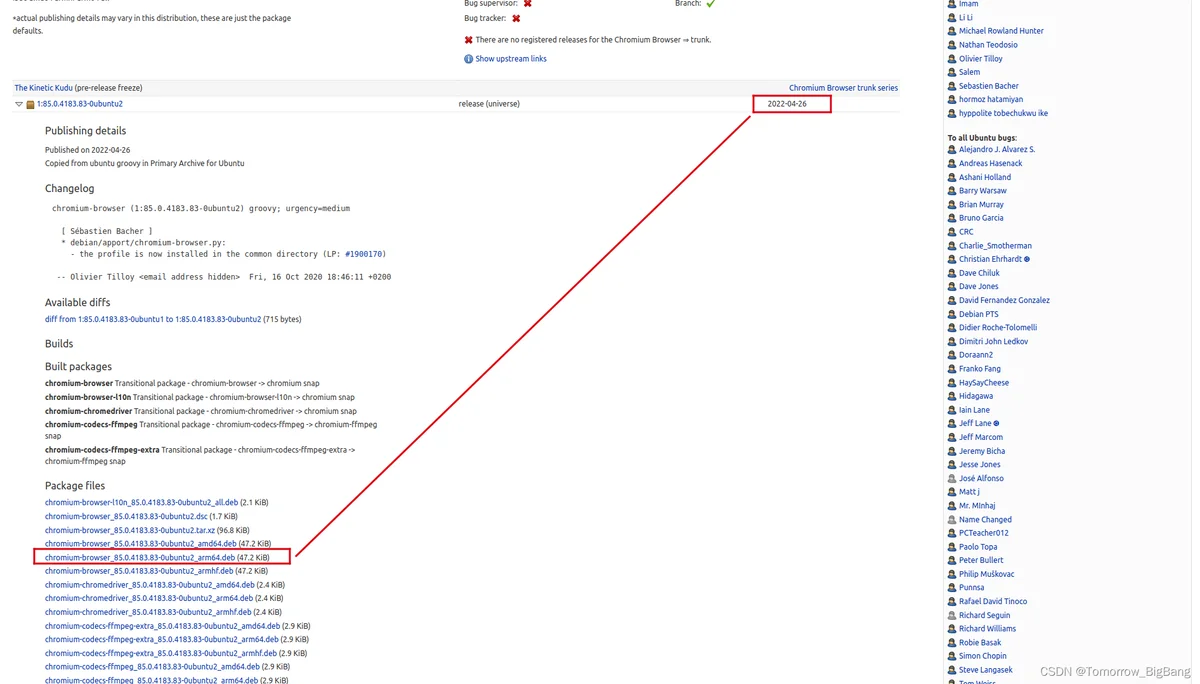The image size is (1200, 684).
Task: Click the person icon next to Debian PTS
Action: point(952,314)
